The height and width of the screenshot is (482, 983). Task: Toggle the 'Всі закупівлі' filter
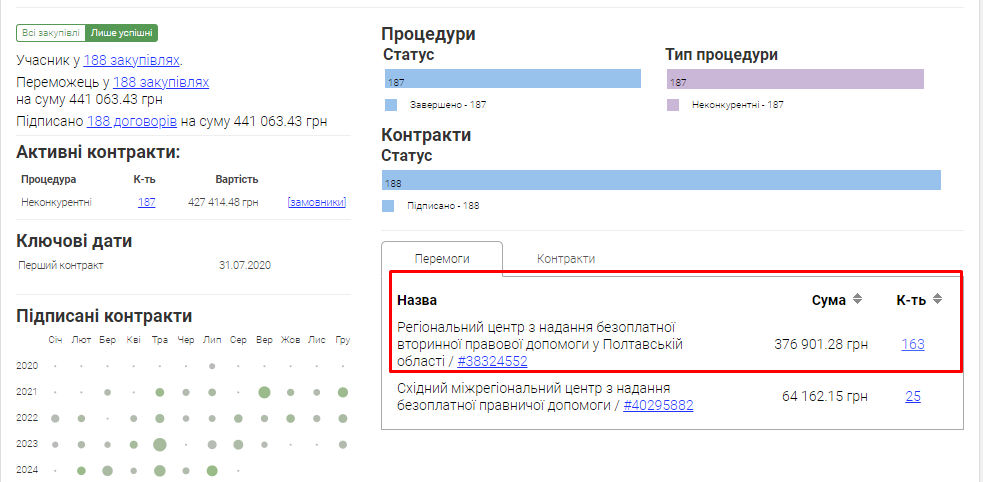coord(51,33)
